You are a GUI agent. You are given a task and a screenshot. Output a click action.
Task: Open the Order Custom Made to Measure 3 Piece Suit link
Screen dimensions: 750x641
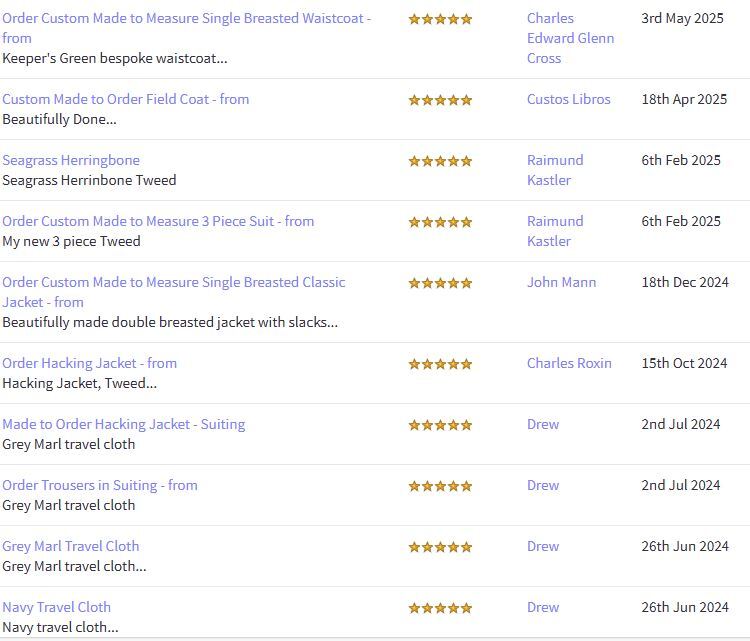[x=158, y=221]
